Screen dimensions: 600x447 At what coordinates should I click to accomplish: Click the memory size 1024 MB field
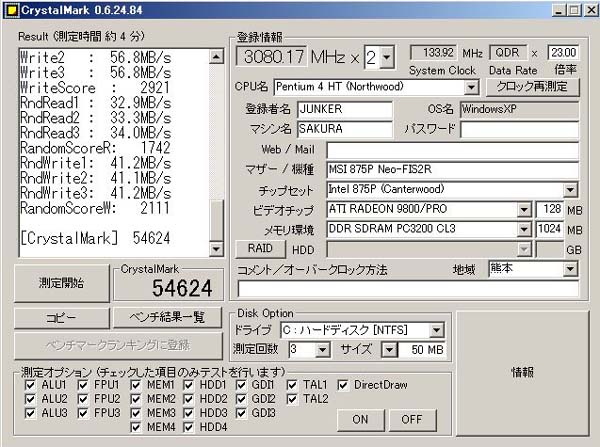point(550,229)
